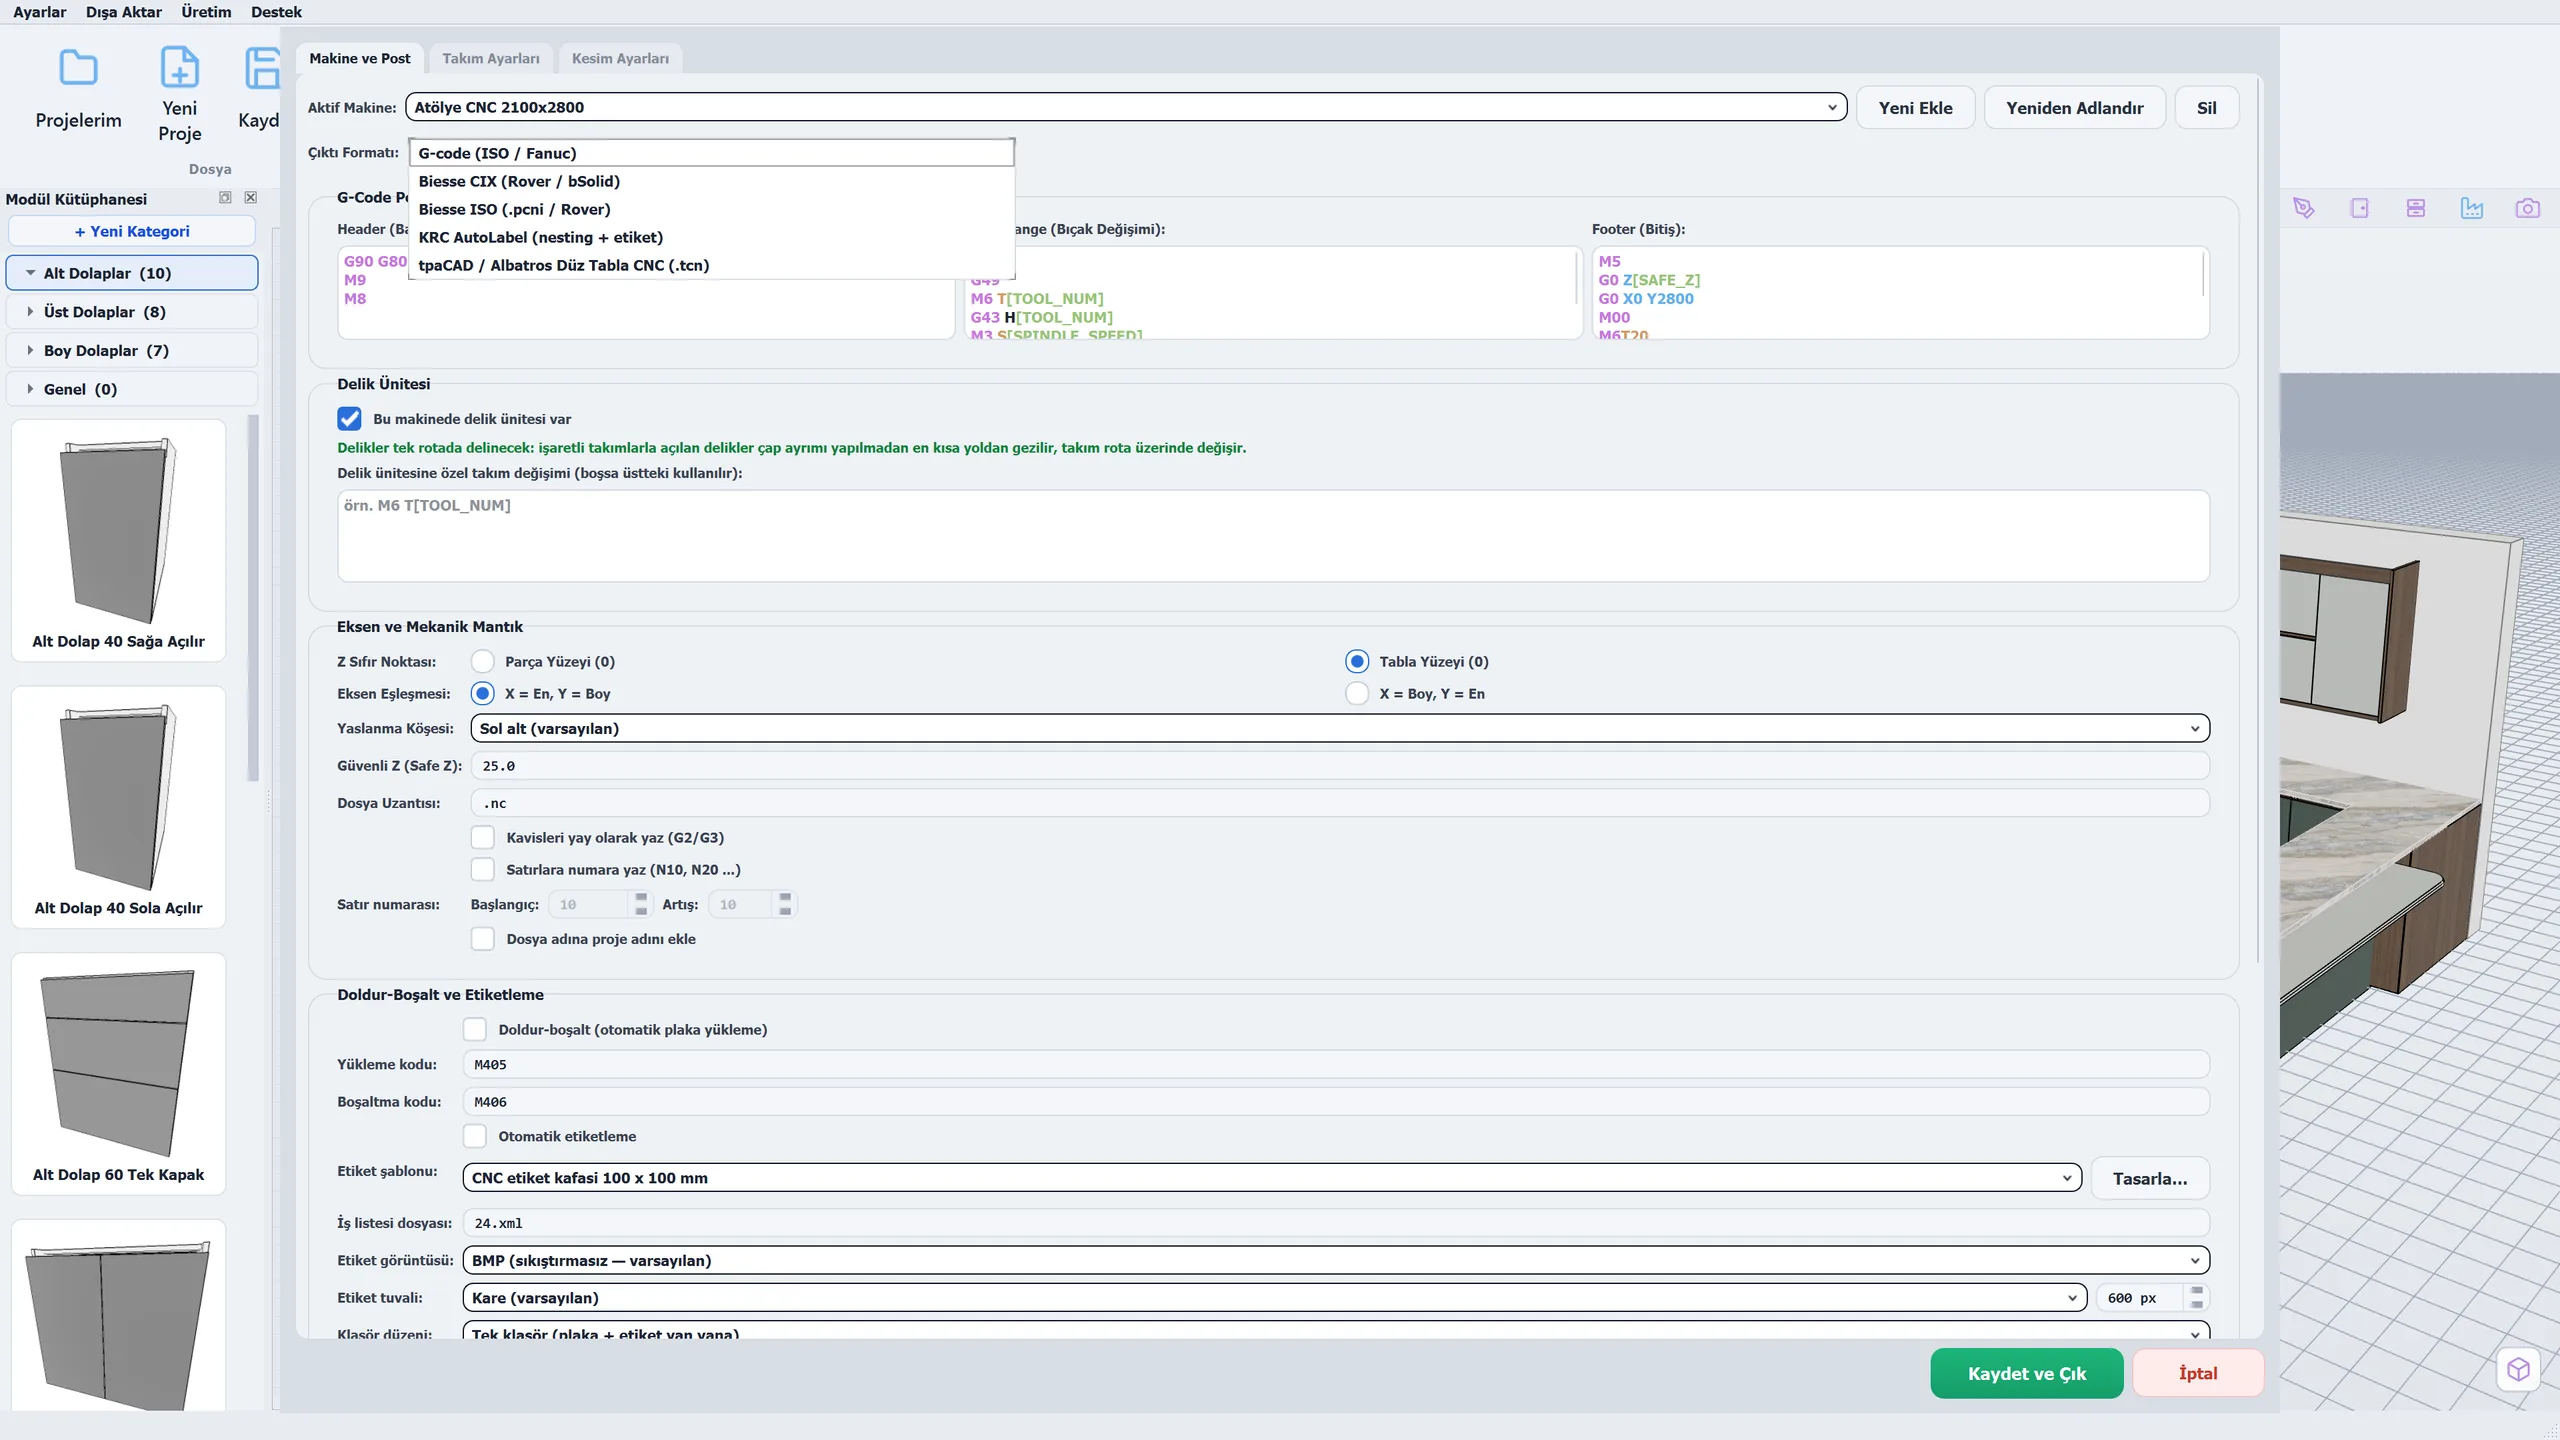Close the Modül Kütüphanesi panel
Viewport: 2560px width, 1440px height.
coord(251,198)
